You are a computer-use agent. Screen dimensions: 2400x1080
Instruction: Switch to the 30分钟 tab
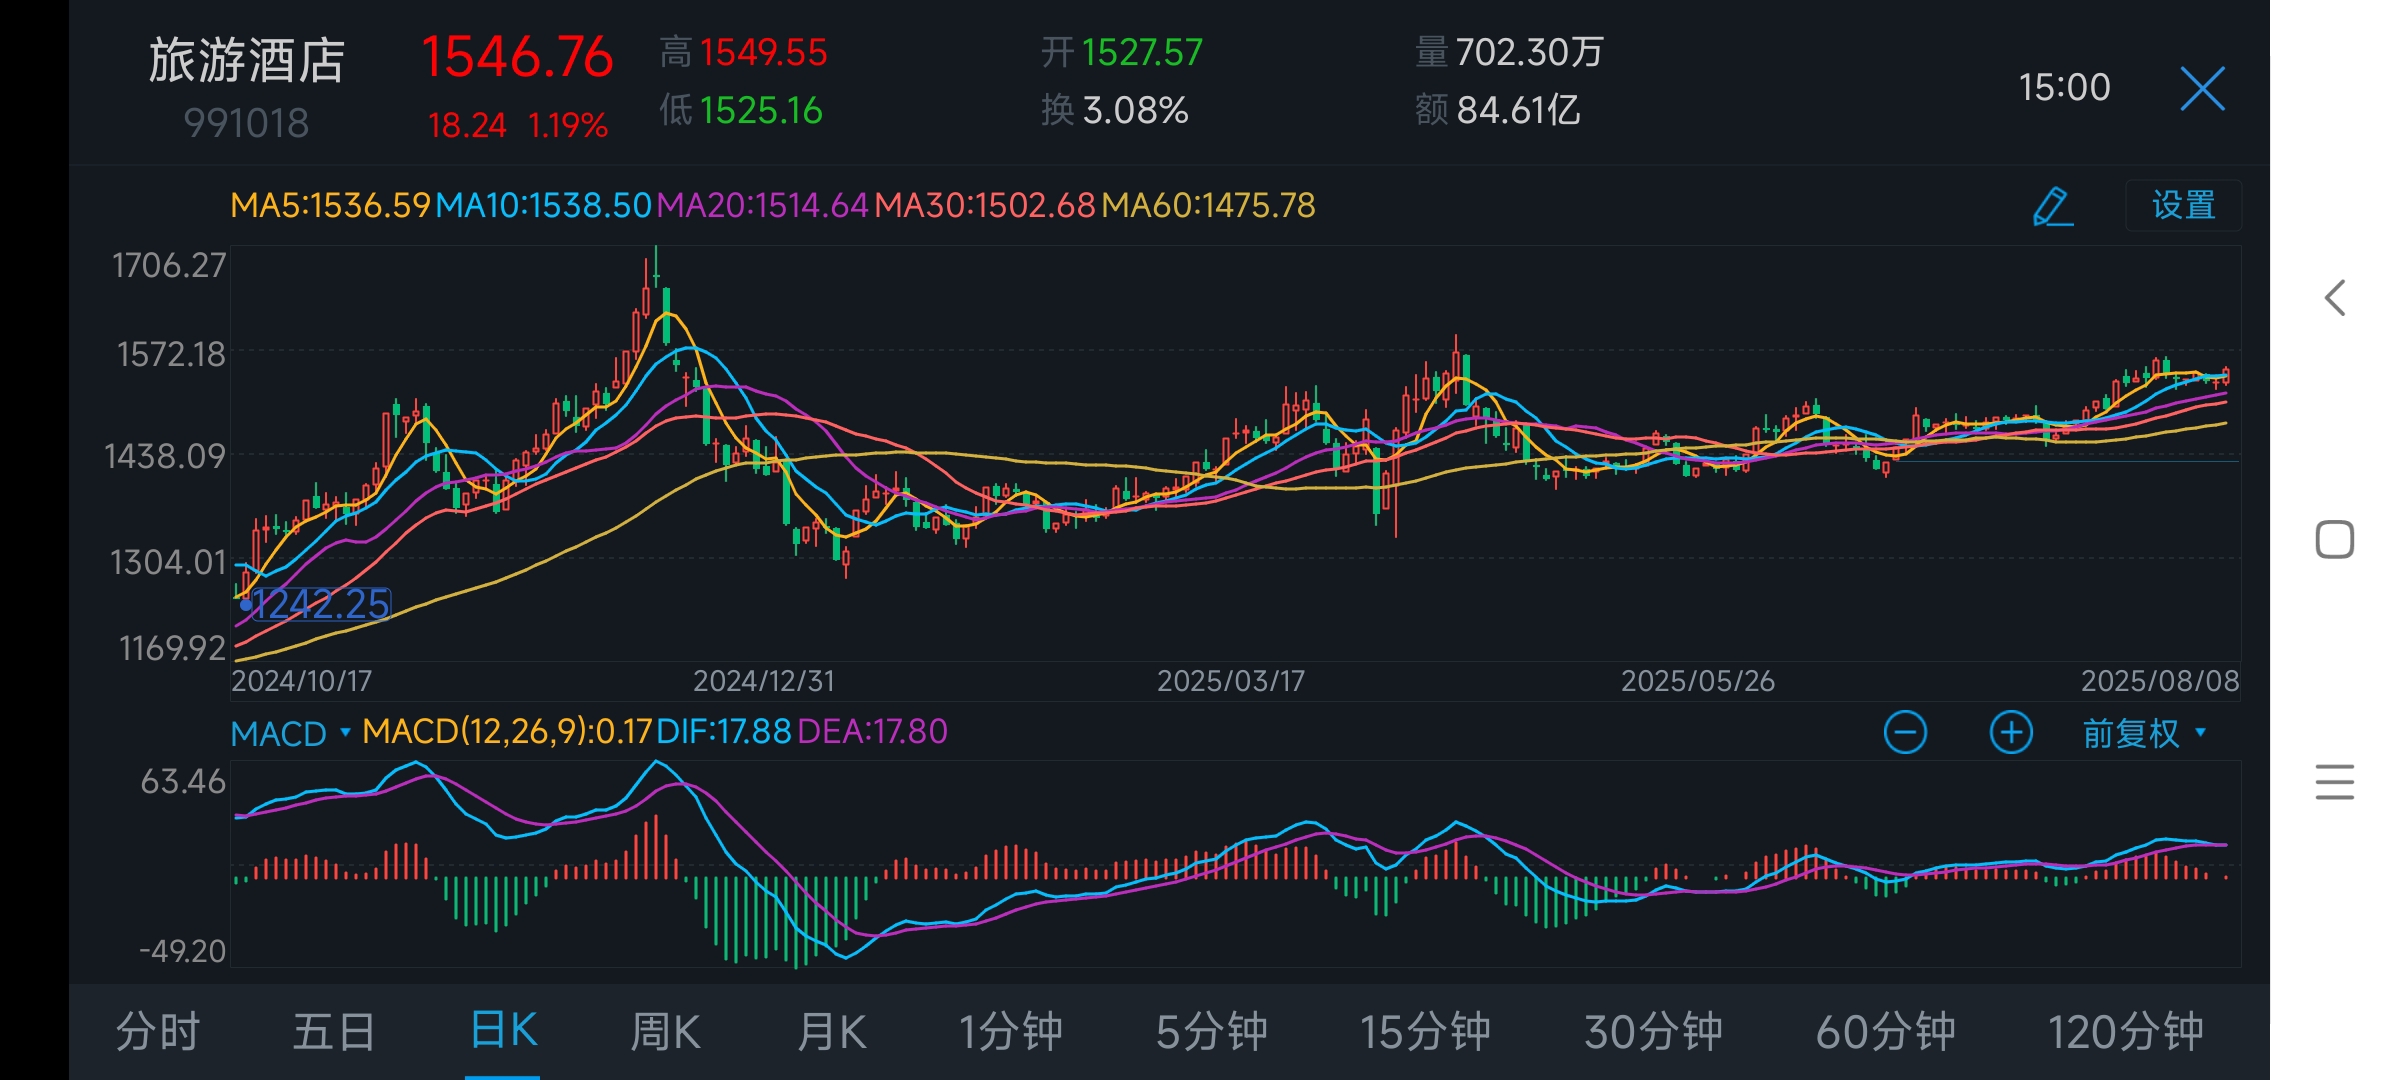1653,1031
